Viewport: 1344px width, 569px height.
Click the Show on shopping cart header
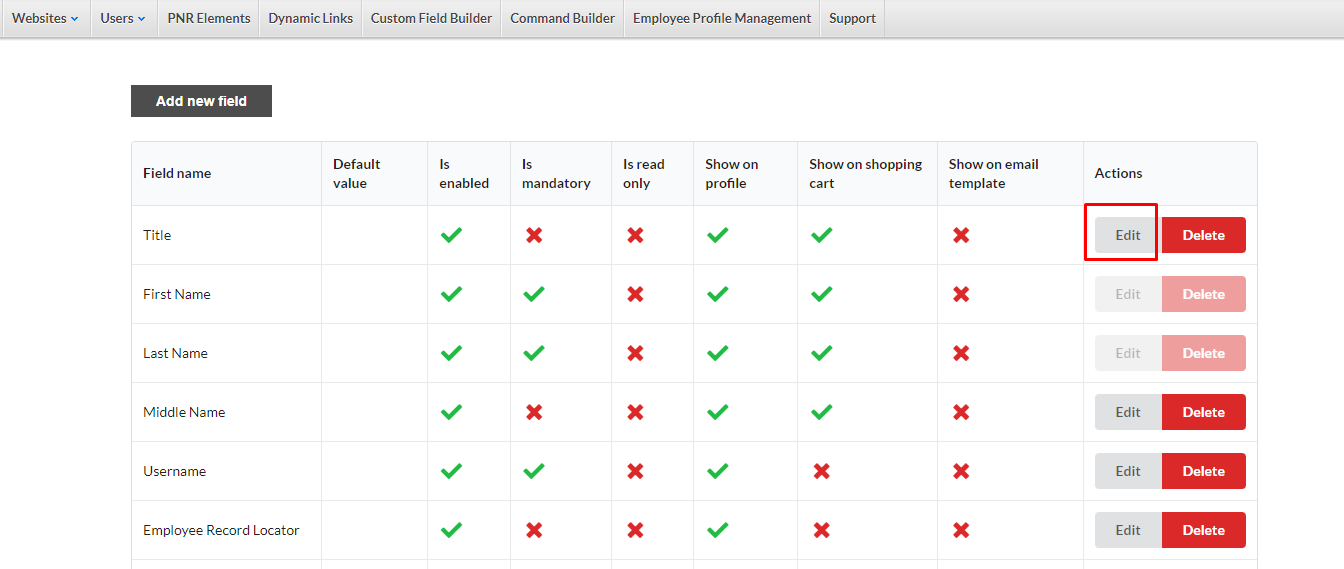click(865, 173)
